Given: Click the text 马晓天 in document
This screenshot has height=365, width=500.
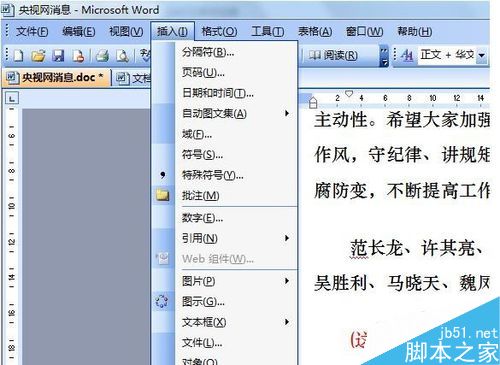Looking at the screenshot, I should (x=413, y=283).
